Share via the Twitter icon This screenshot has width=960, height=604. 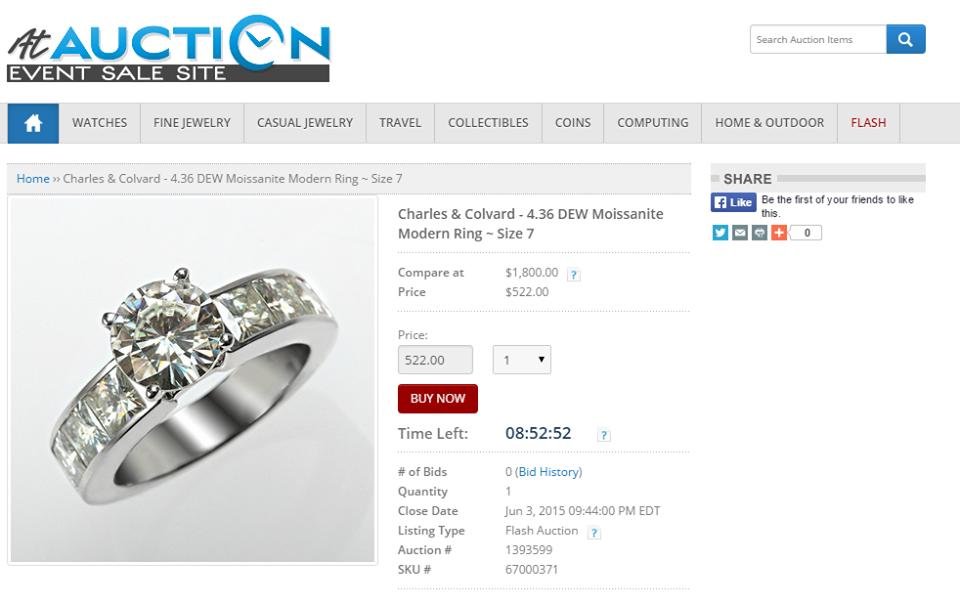(721, 233)
